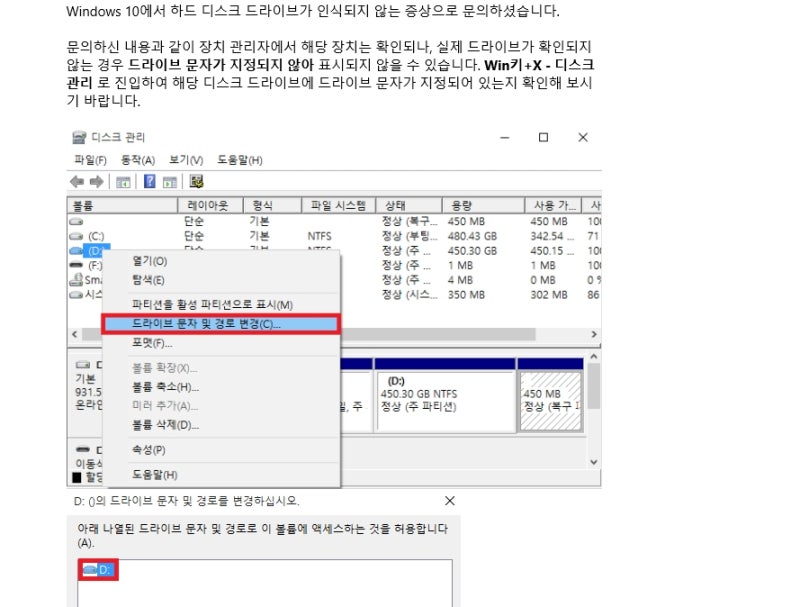Click the right arrow of the horizontal scrollbar

(594, 334)
